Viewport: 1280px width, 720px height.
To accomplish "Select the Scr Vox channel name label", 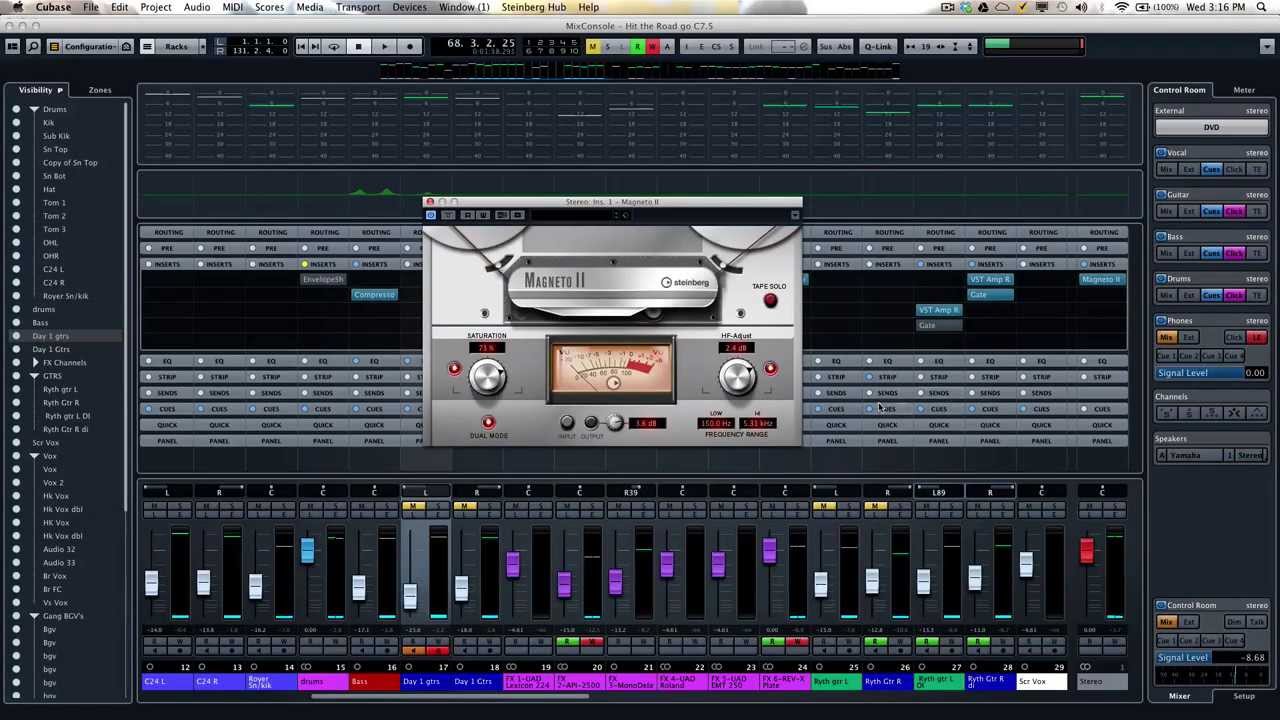I will [x=1041, y=682].
